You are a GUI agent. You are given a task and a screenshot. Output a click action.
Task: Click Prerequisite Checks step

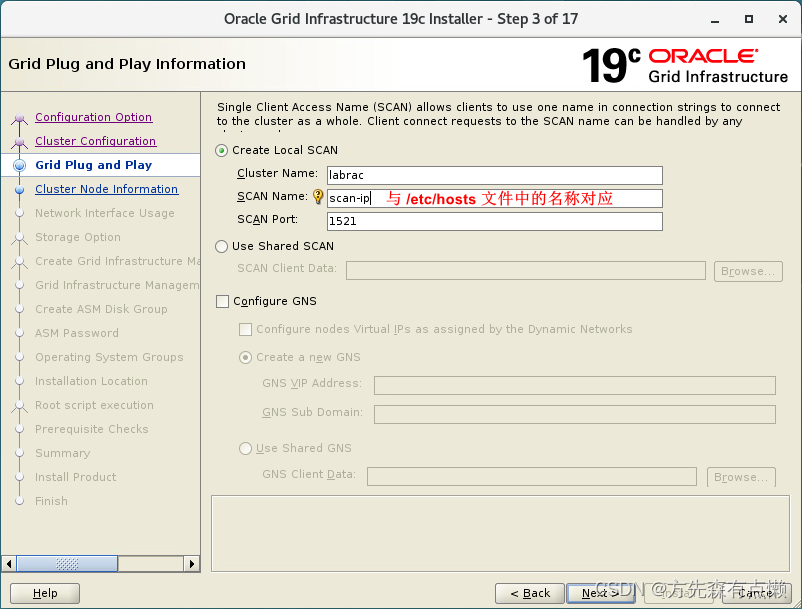[92, 430]
